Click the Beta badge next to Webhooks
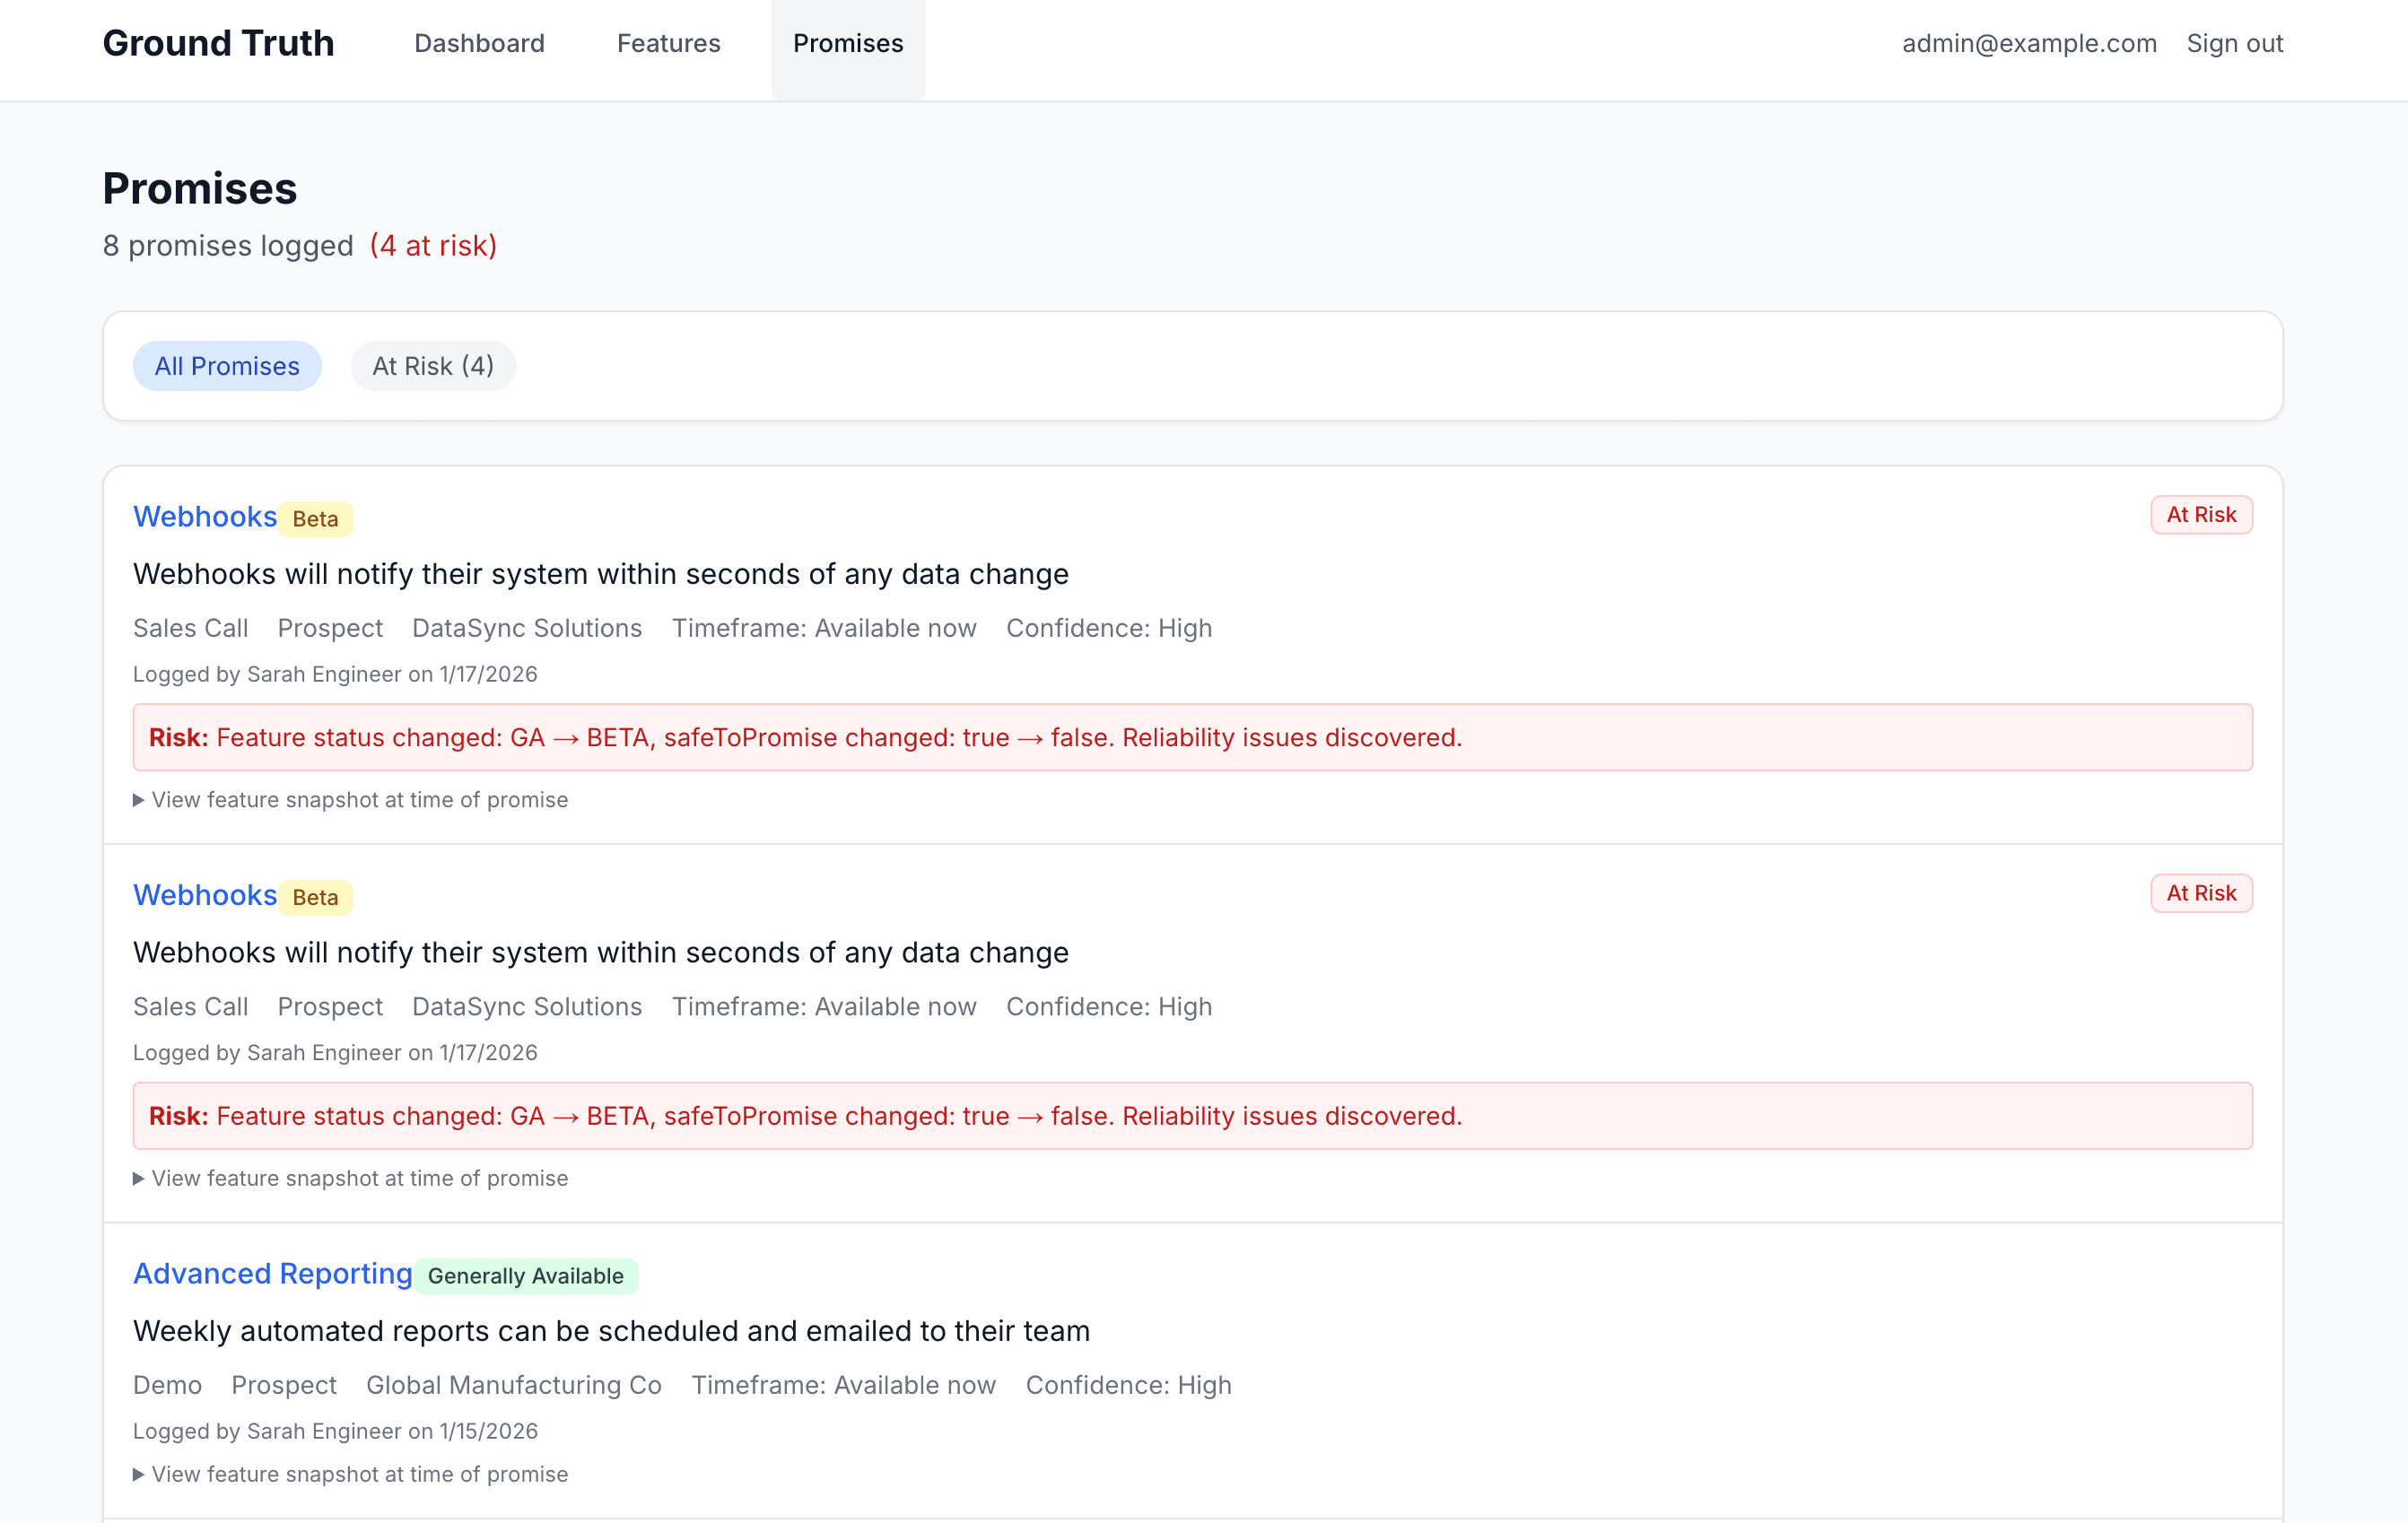2408x1523 pixels. tap(315, 518)
